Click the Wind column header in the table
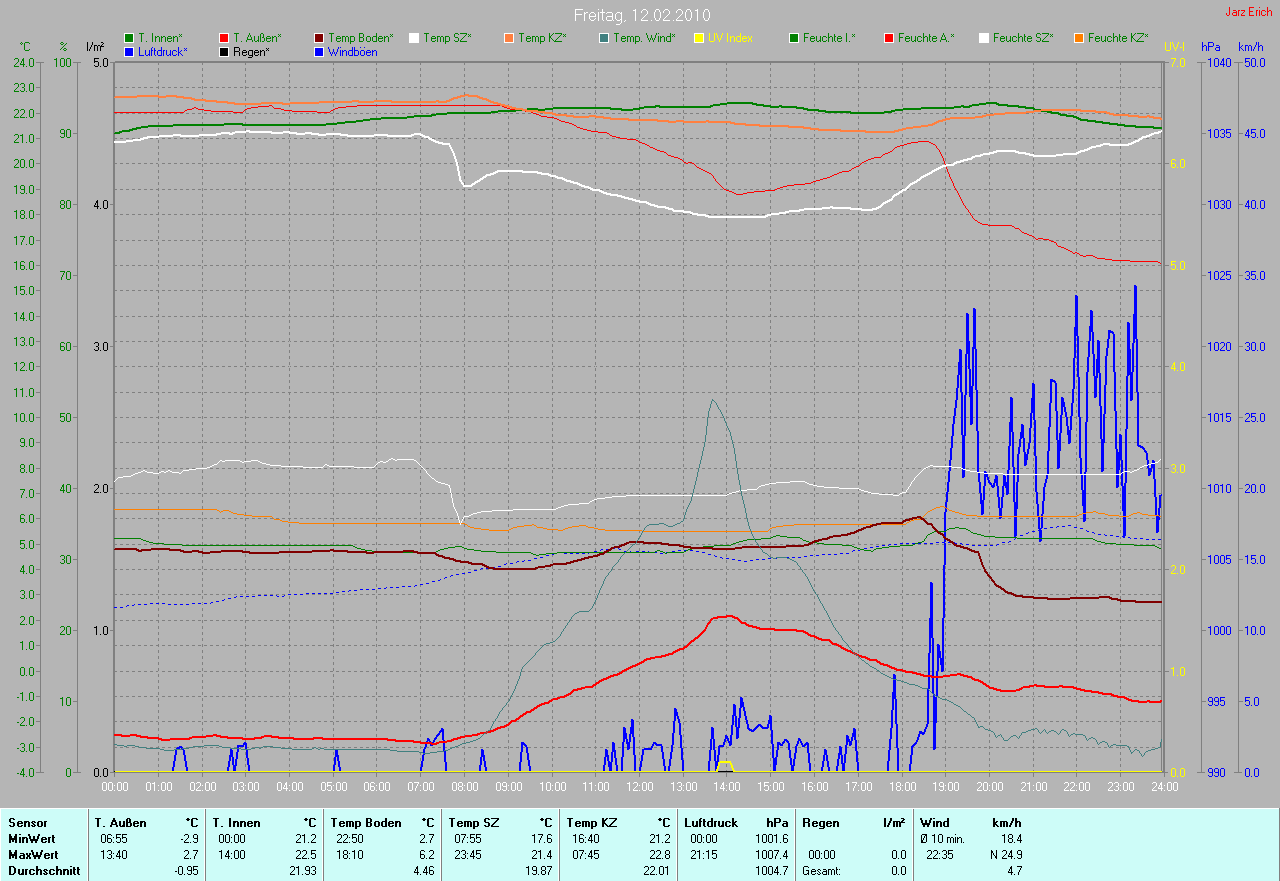 [935, 823]
